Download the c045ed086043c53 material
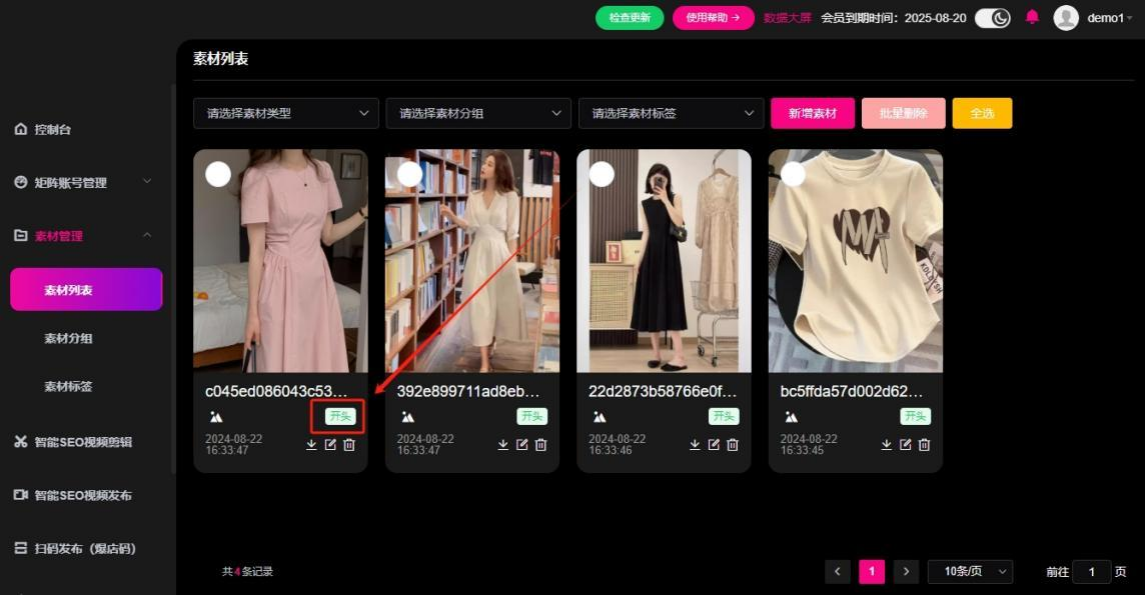The width and height of the screenshot is (1145, 595). point(311,445)
